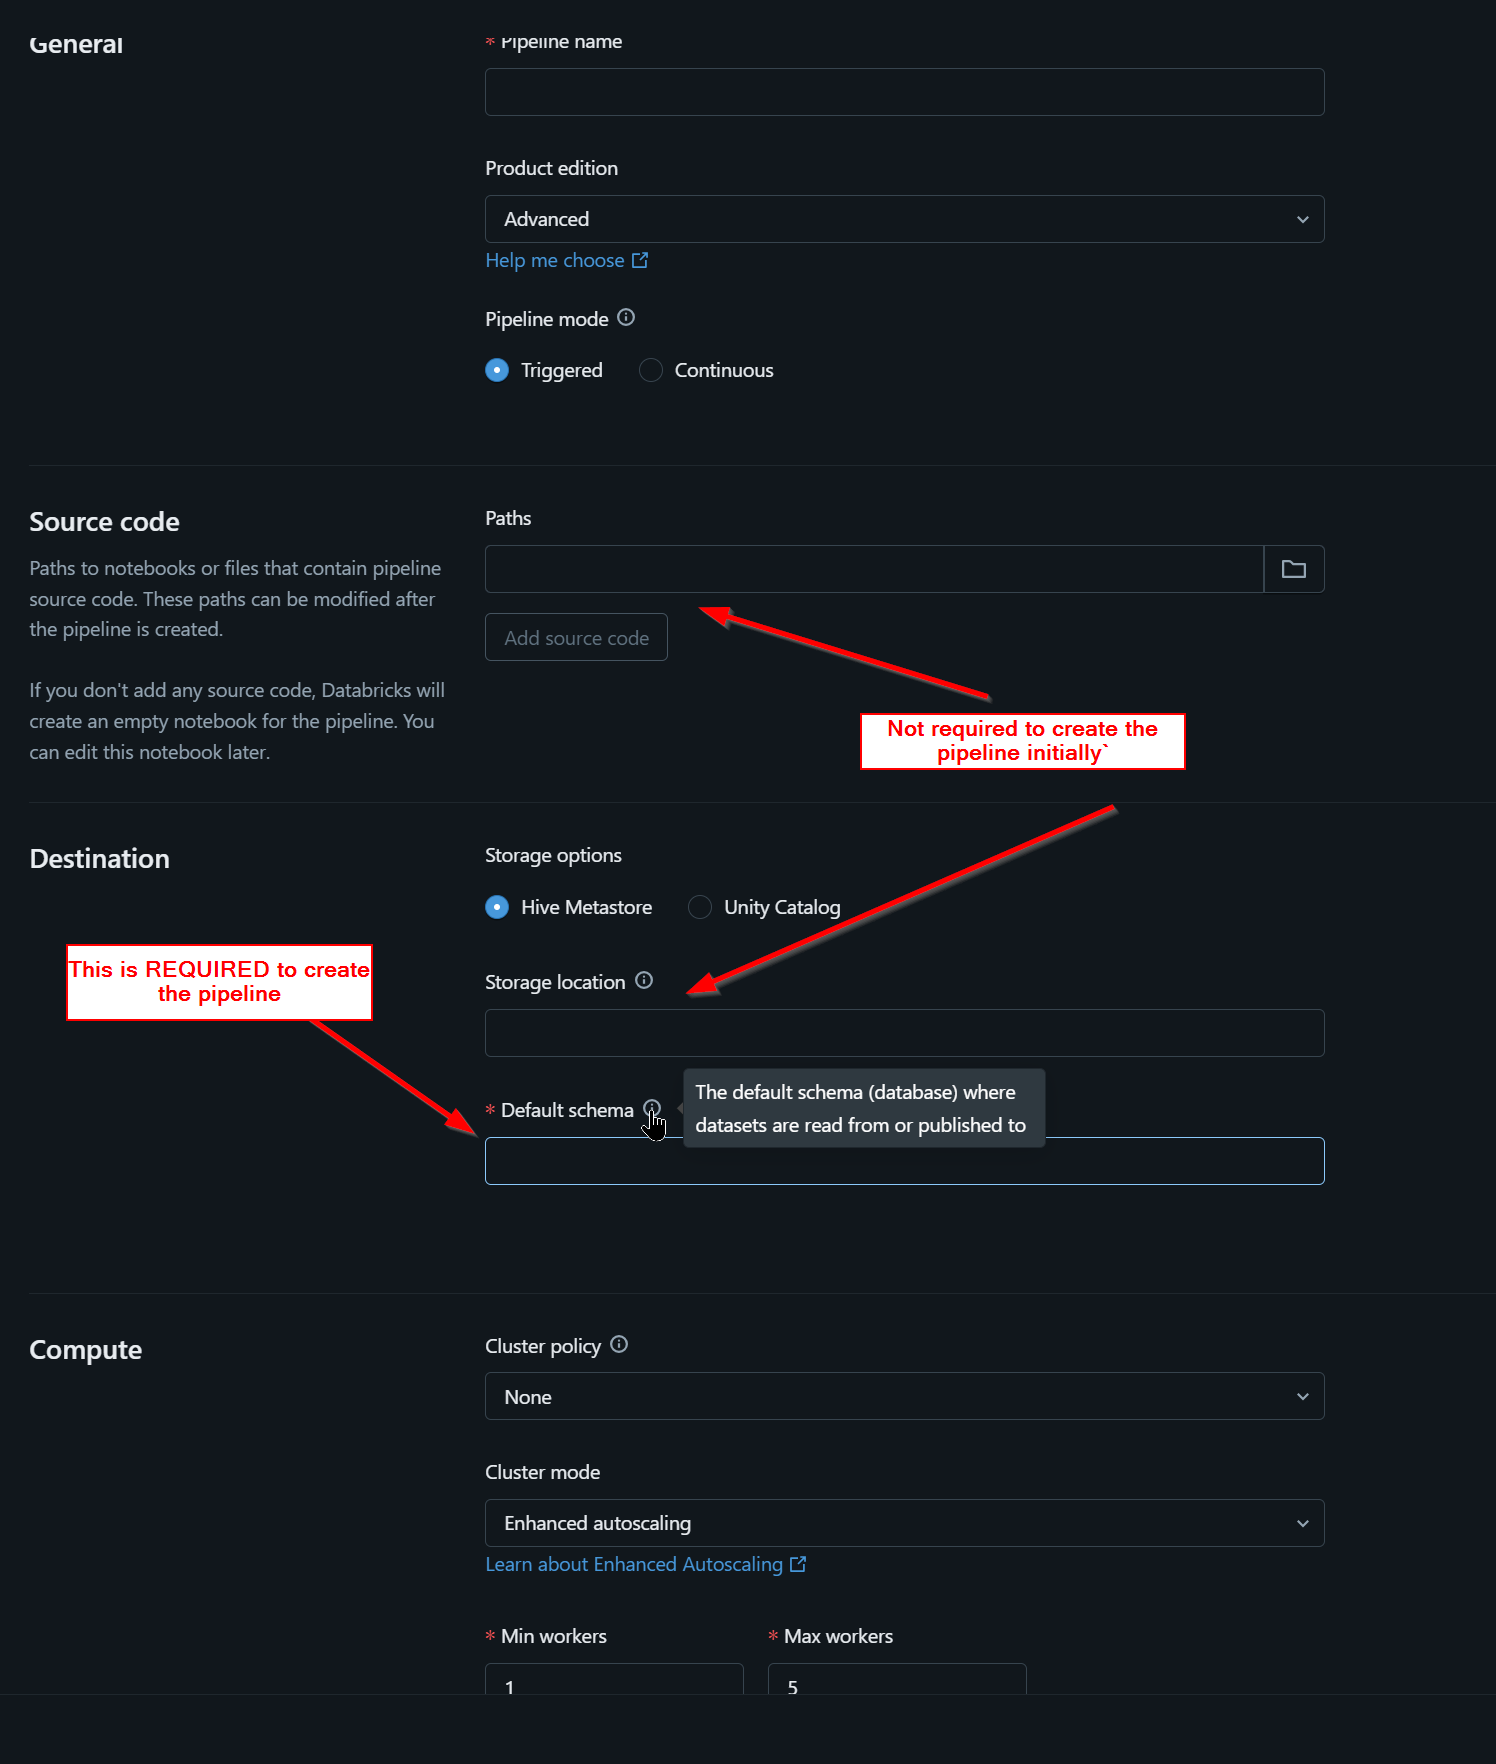Focus the Pipeline name text field

[x=905, y=92]
